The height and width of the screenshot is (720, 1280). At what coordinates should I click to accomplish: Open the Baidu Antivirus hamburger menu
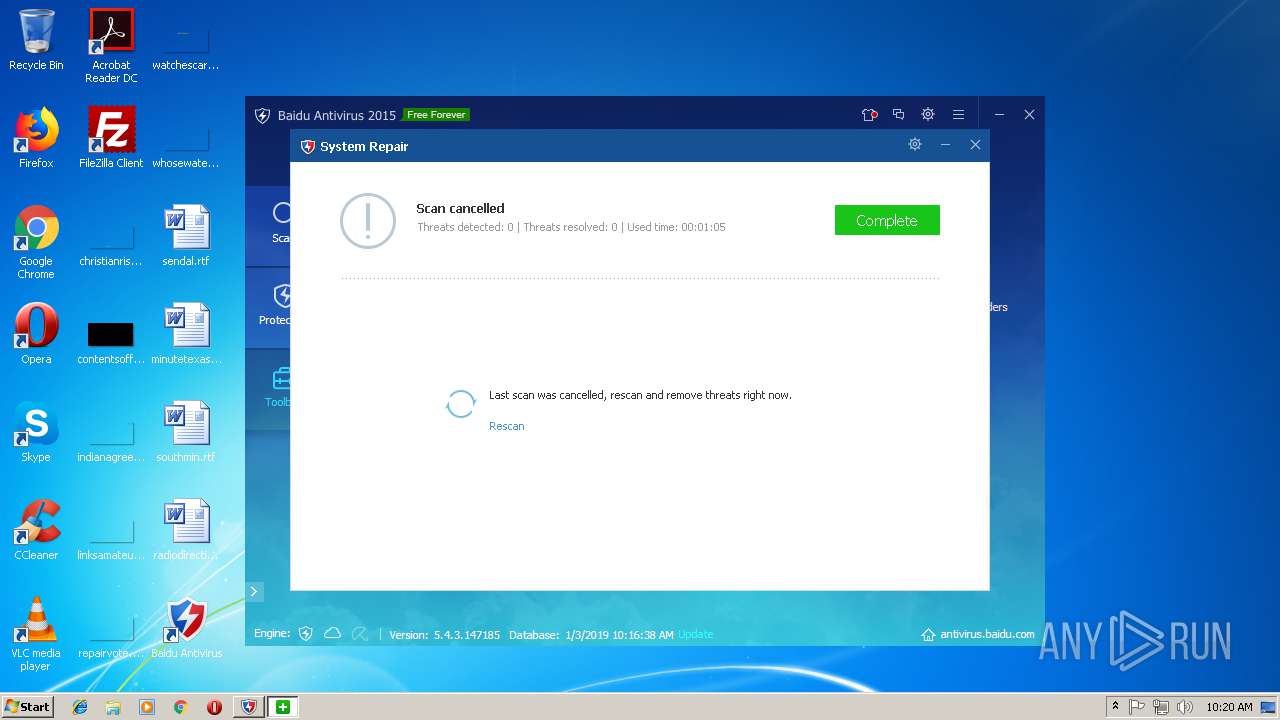pyautogui.click(x=958, y=115)
